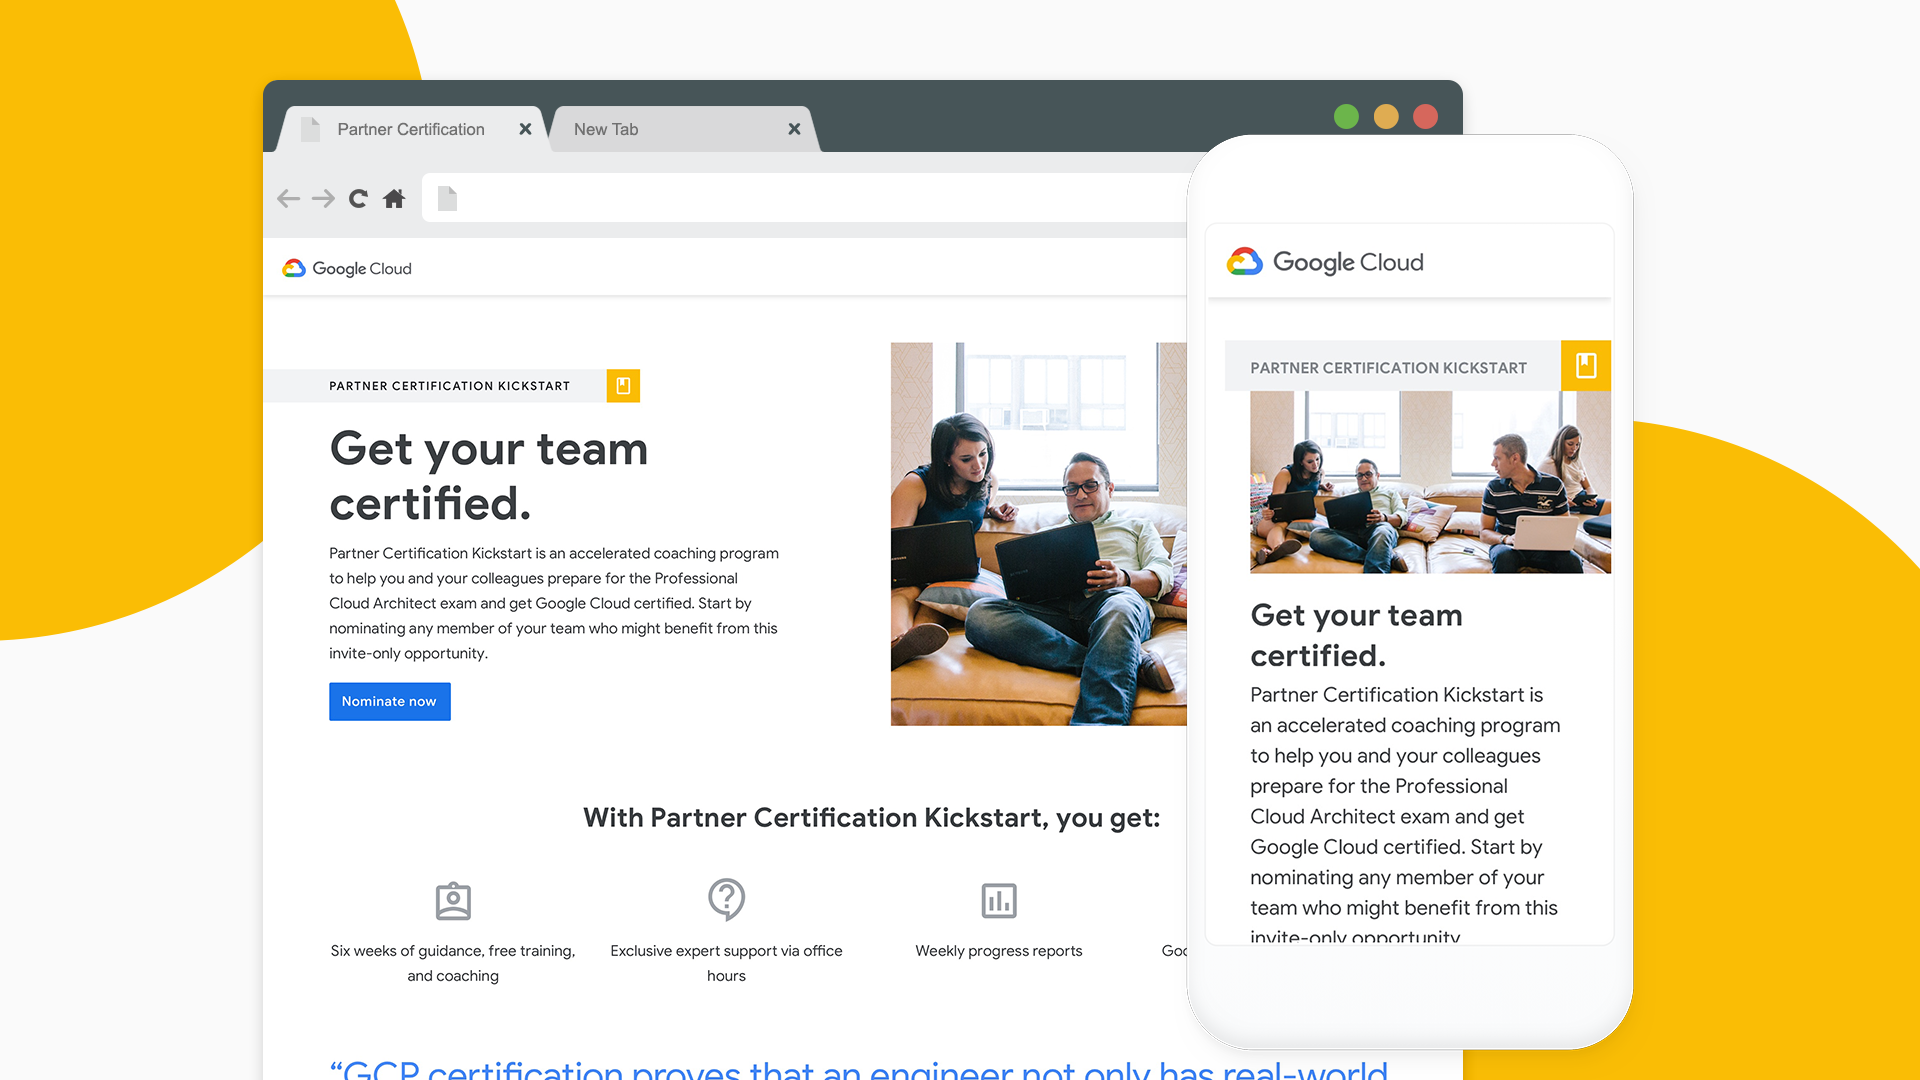Click the bar chart progress reports icon
The width and height of the screenshot is (1920, 1080).
tap(999, 900)
